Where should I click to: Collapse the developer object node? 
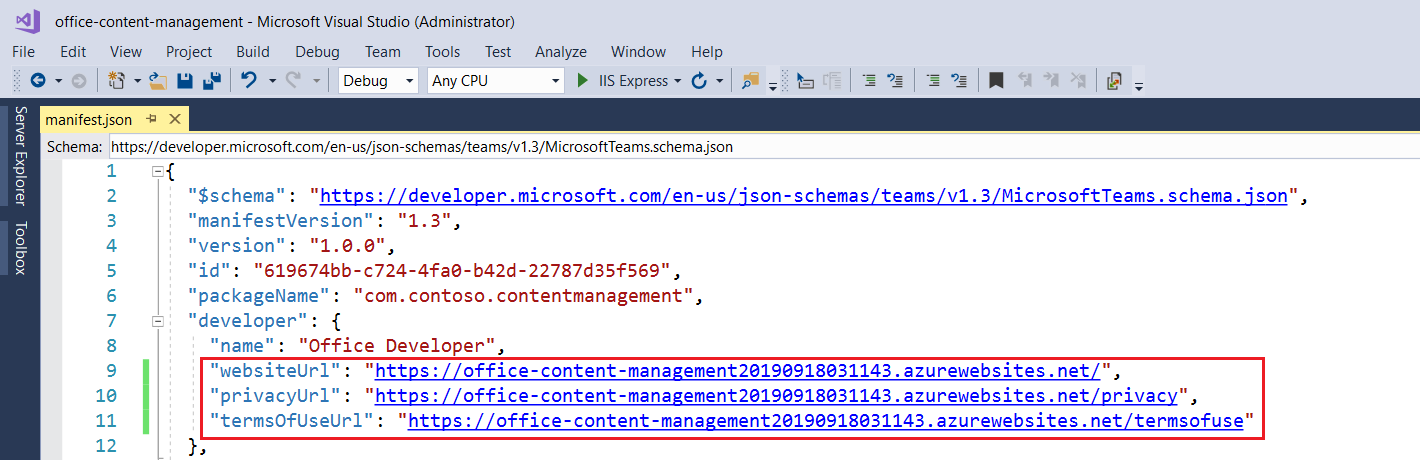coord(157,321)
